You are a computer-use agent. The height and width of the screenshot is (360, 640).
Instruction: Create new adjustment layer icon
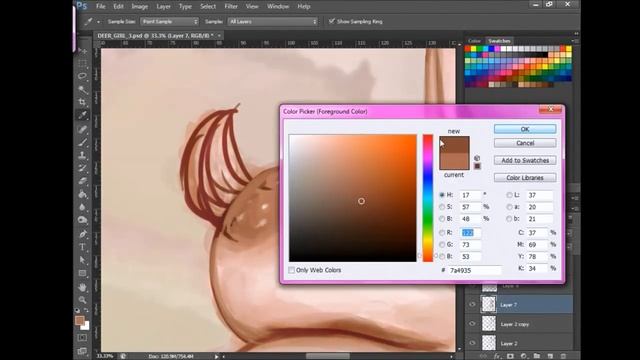pos(524,356)
